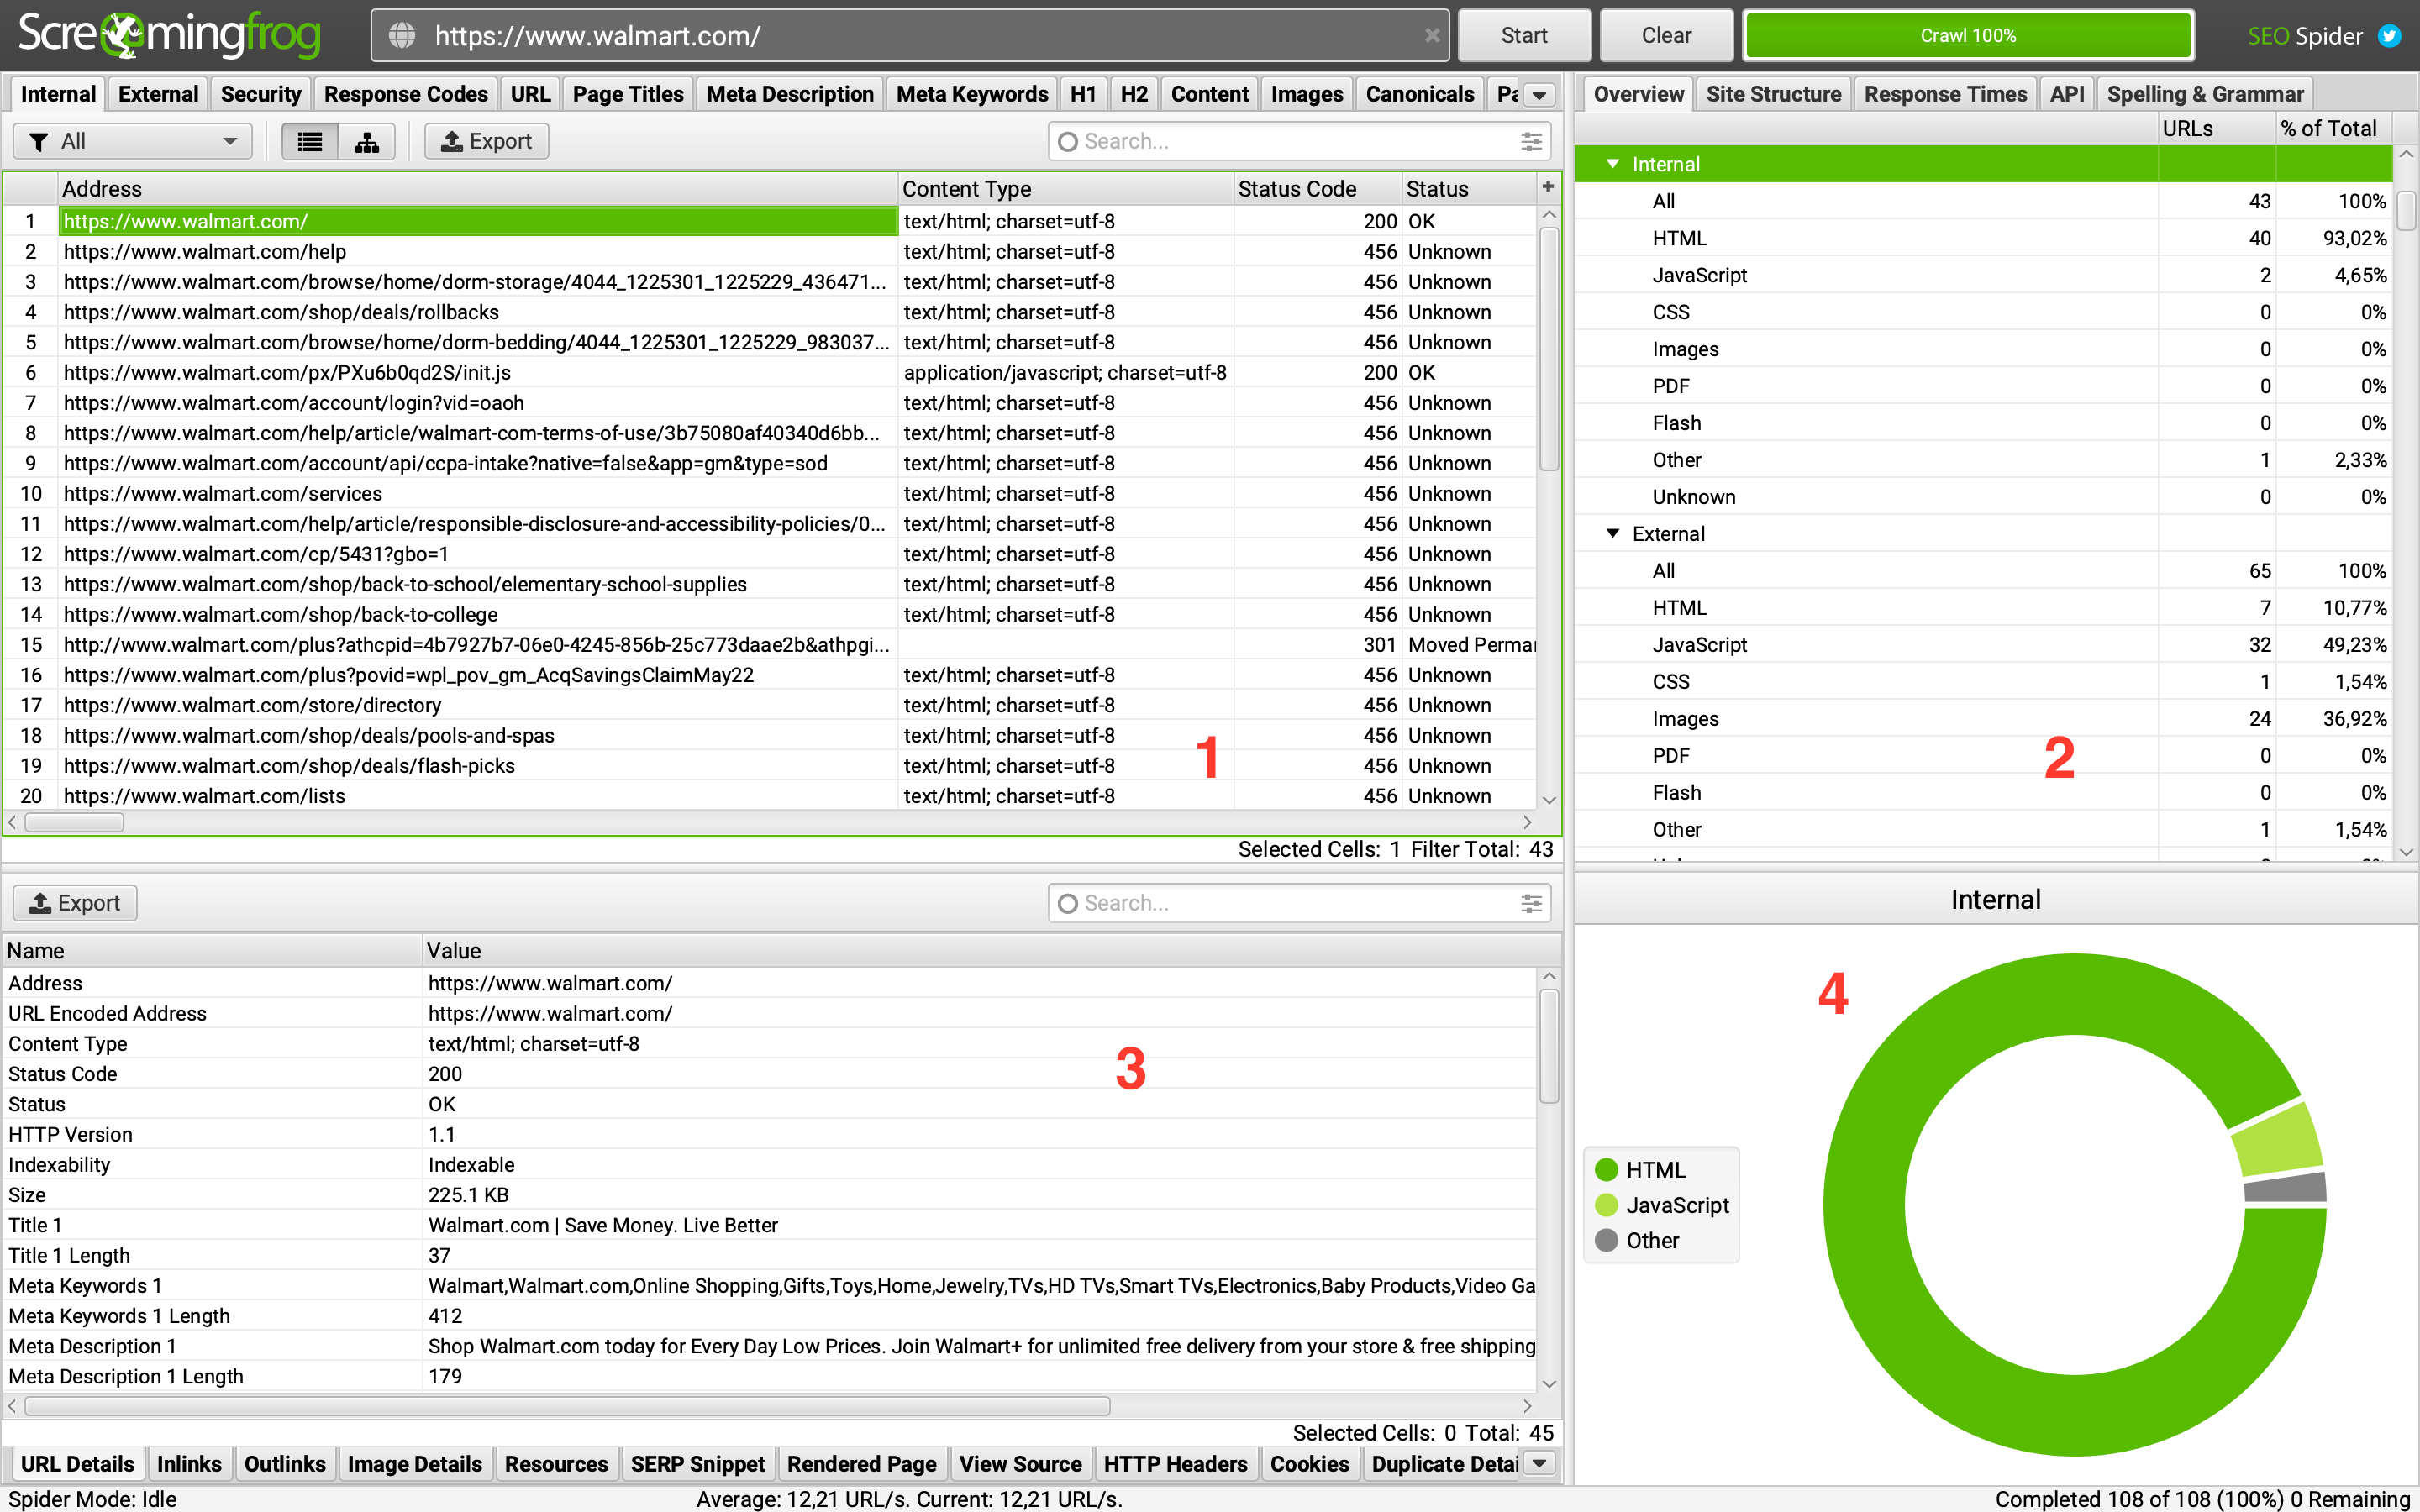Image resolution: width=2420 pixels, height=1512 pixels.
Task: Open the Twitter bird icon link
Action: point(2390,36)
